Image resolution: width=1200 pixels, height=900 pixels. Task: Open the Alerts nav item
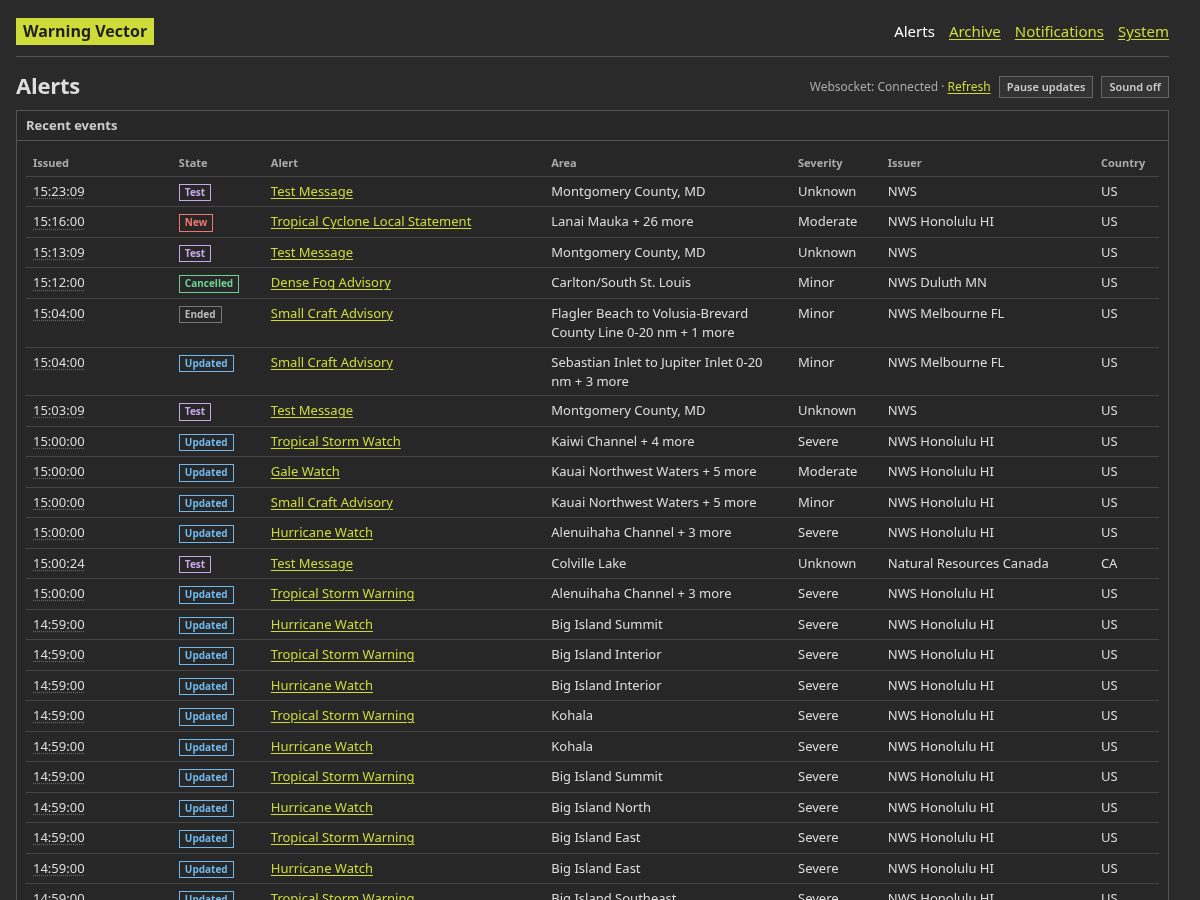[914, 32]
